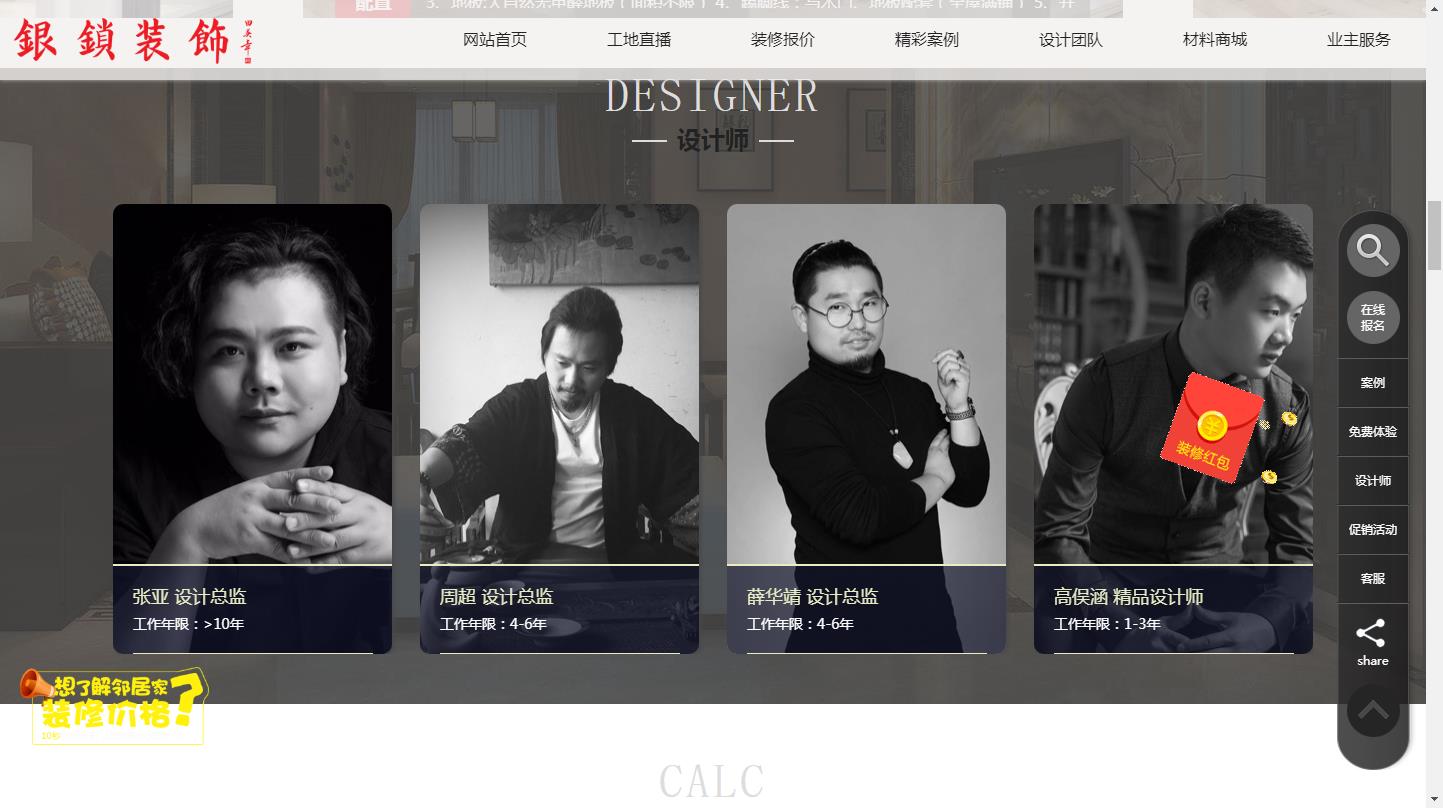
Task: Click 免费体验 in the floating sidebar
Action: pos(1372,432)
